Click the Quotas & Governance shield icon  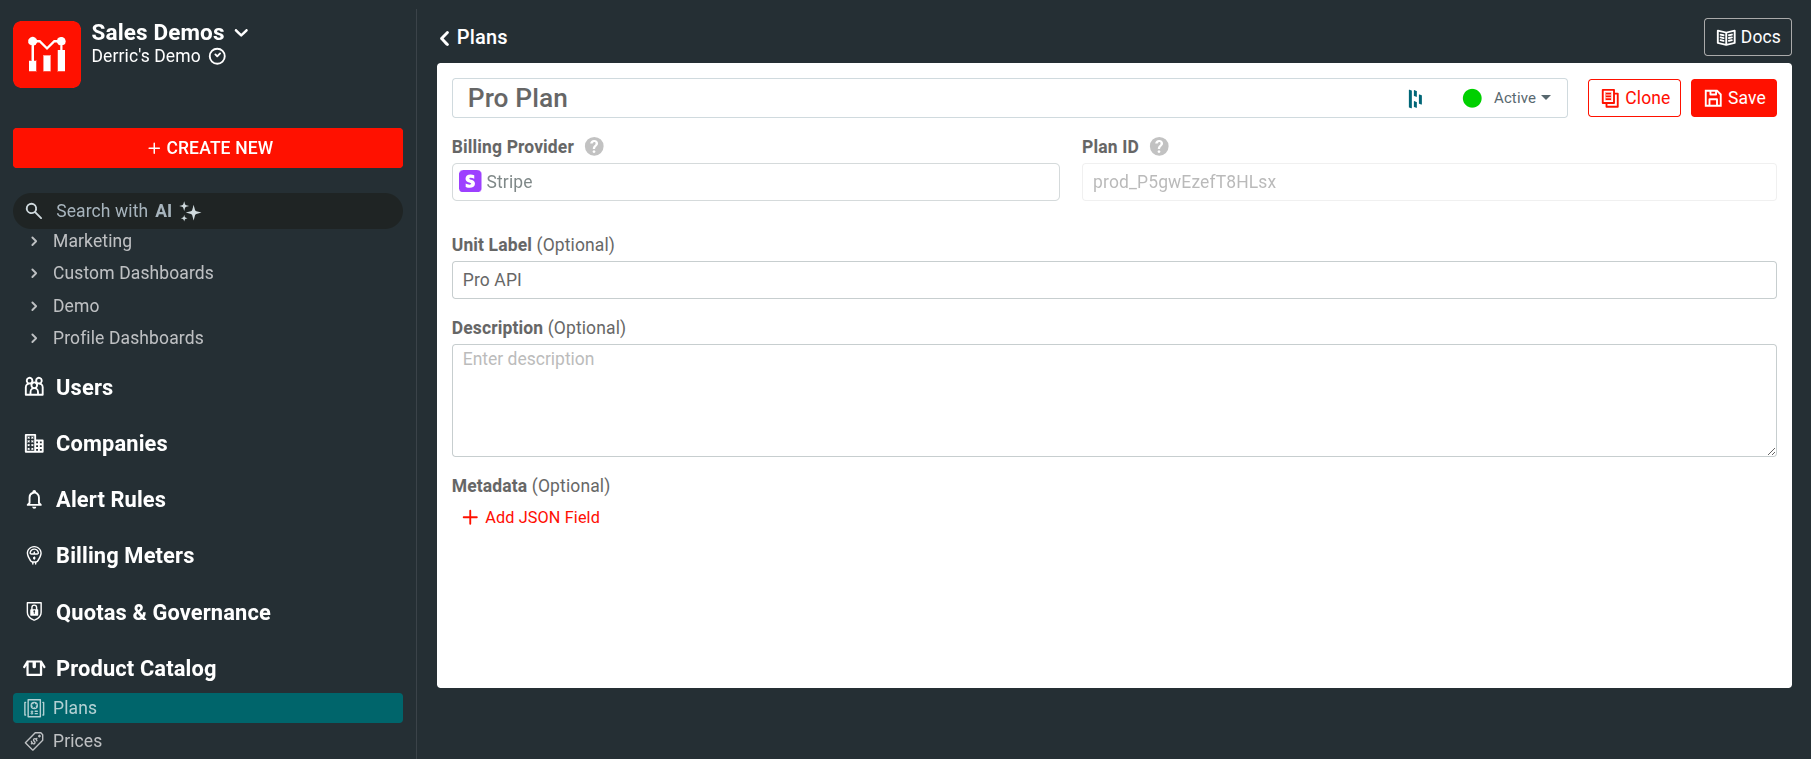coord(35,612)
